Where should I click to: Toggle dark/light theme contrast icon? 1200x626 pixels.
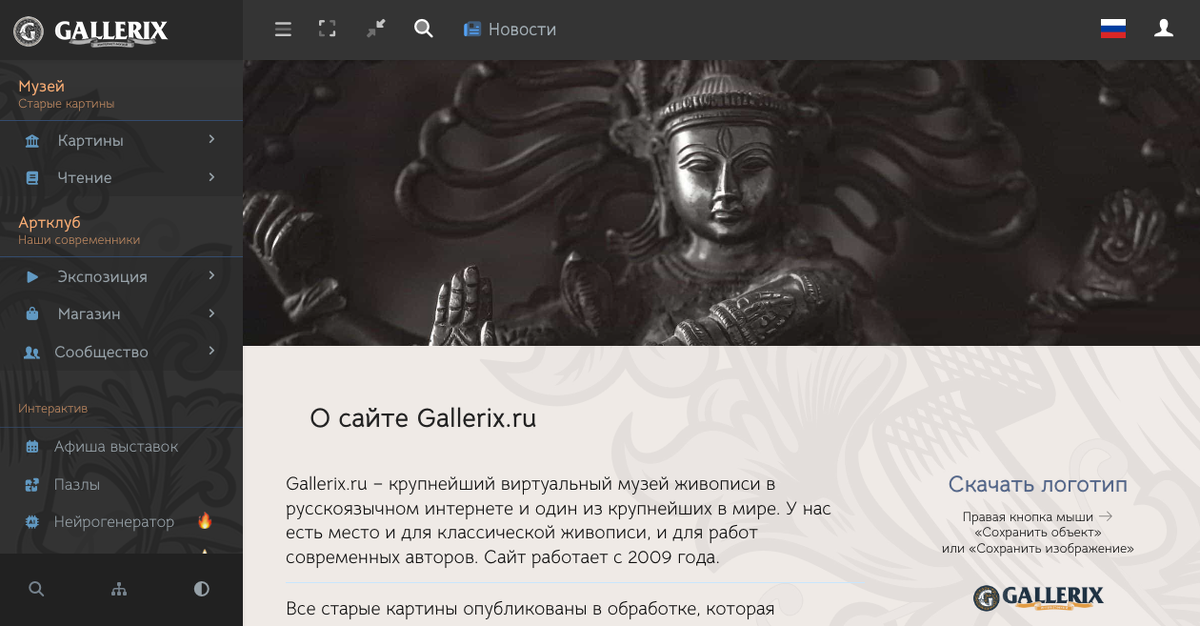[x=202, y=589]
